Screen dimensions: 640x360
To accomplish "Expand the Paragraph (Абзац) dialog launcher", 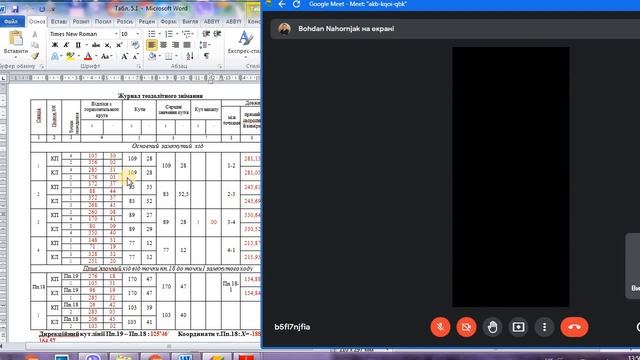I will tap(220, 66).
